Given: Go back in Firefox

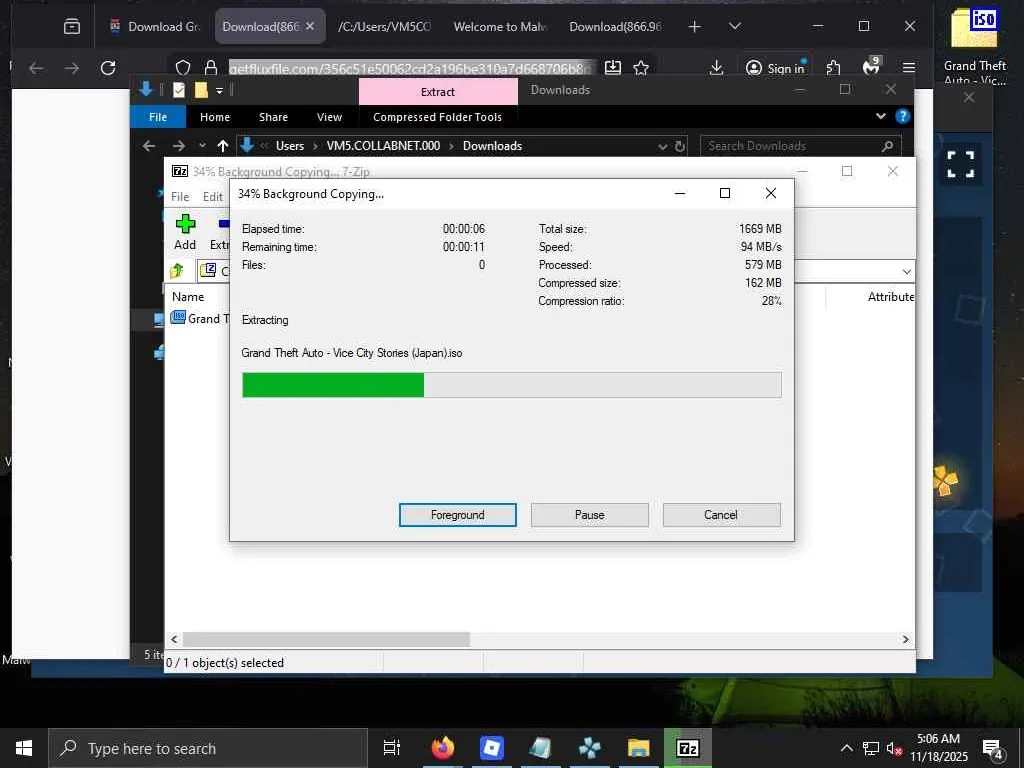Looking at the screenshot, I should click(36, 68).
